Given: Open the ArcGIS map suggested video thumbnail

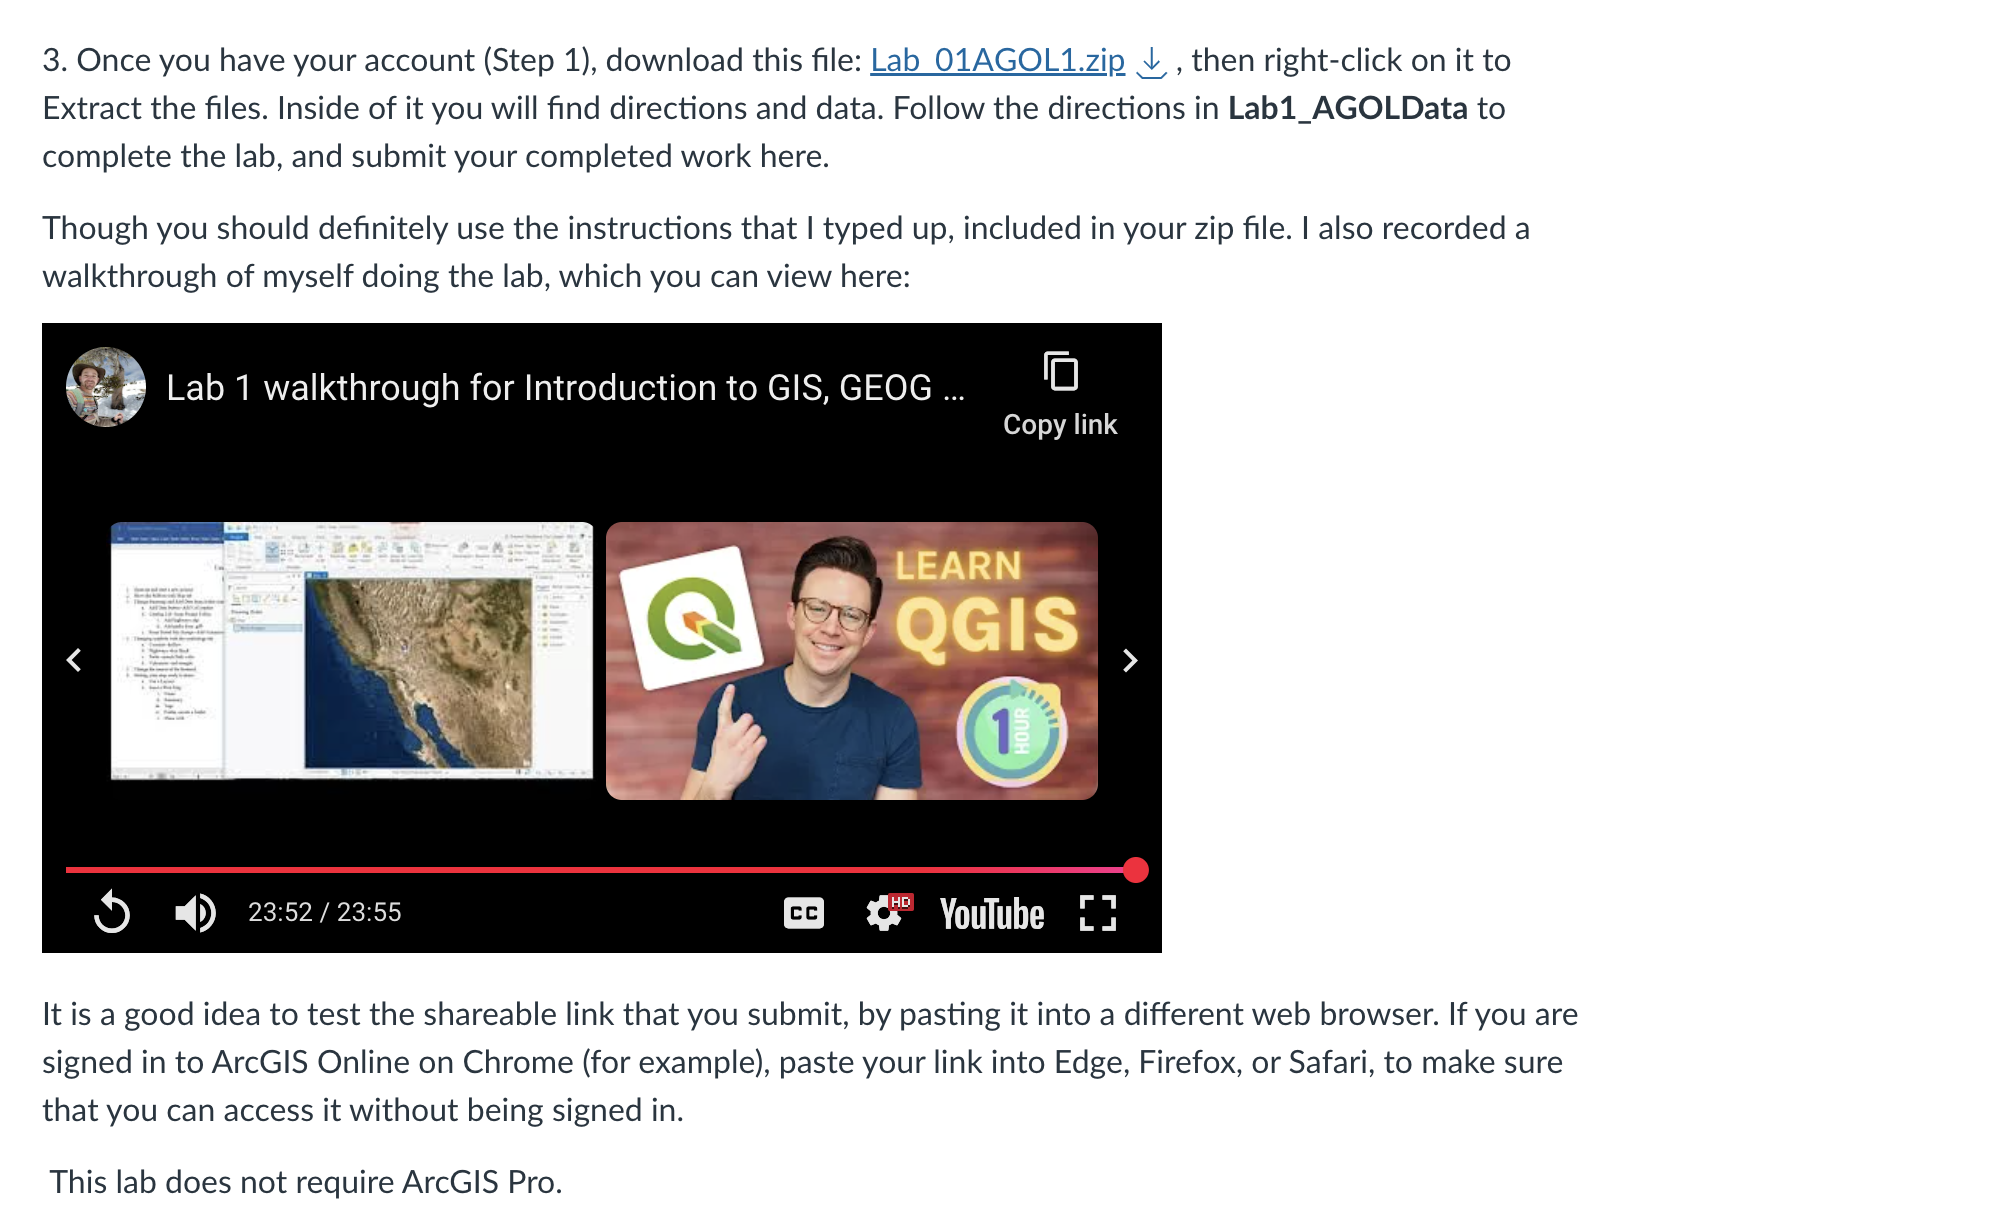Looking at the screenshot, I should click(x=352, y=650).
